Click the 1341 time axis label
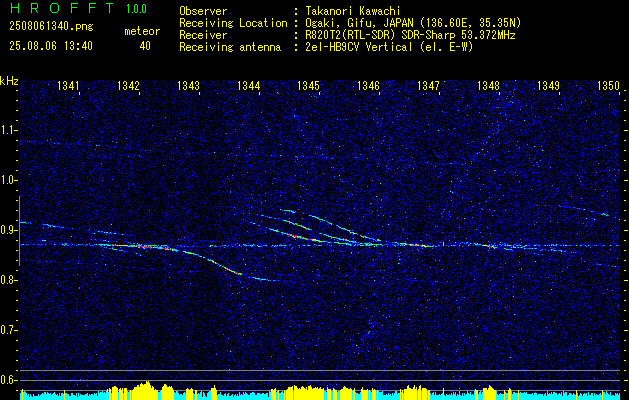Screen dimensions: 629x400 coord(68,86)
